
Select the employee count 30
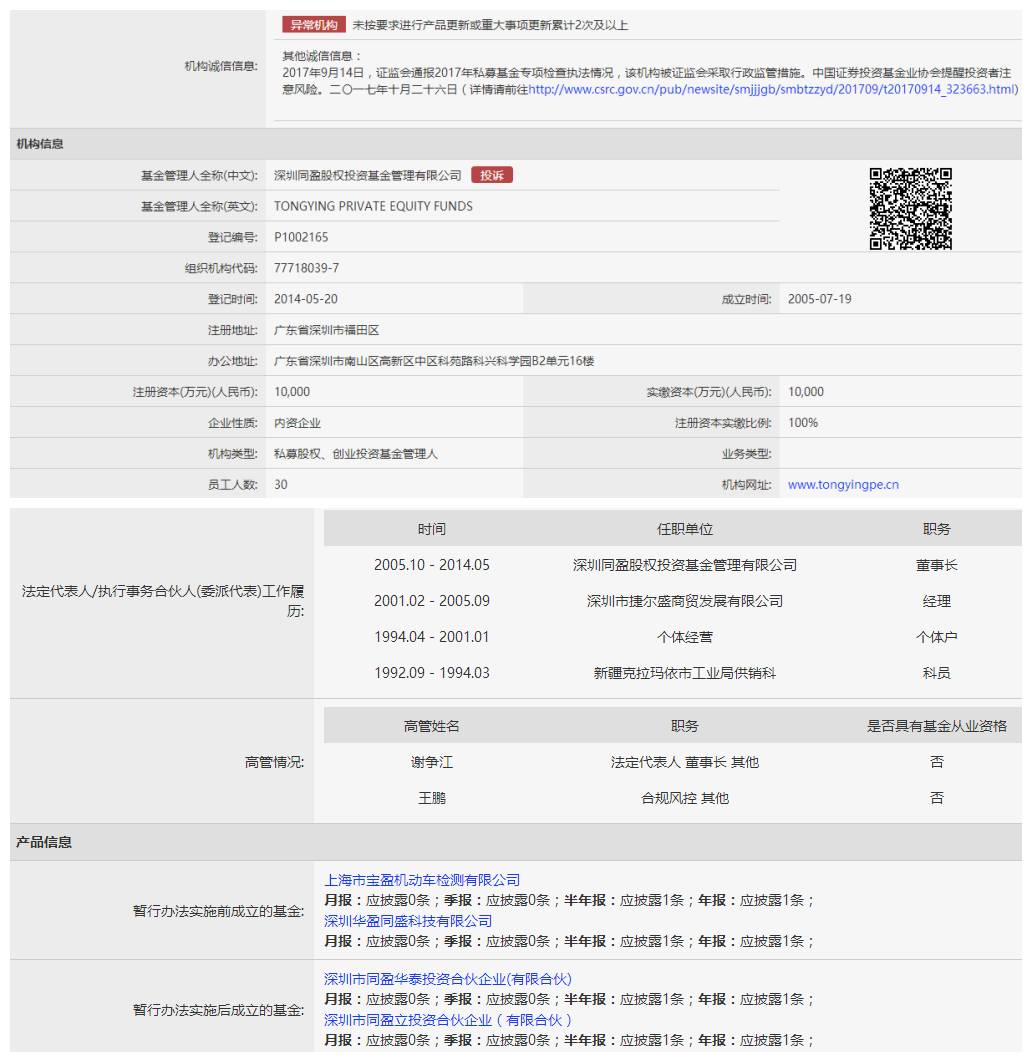click(x=280, y=484)
